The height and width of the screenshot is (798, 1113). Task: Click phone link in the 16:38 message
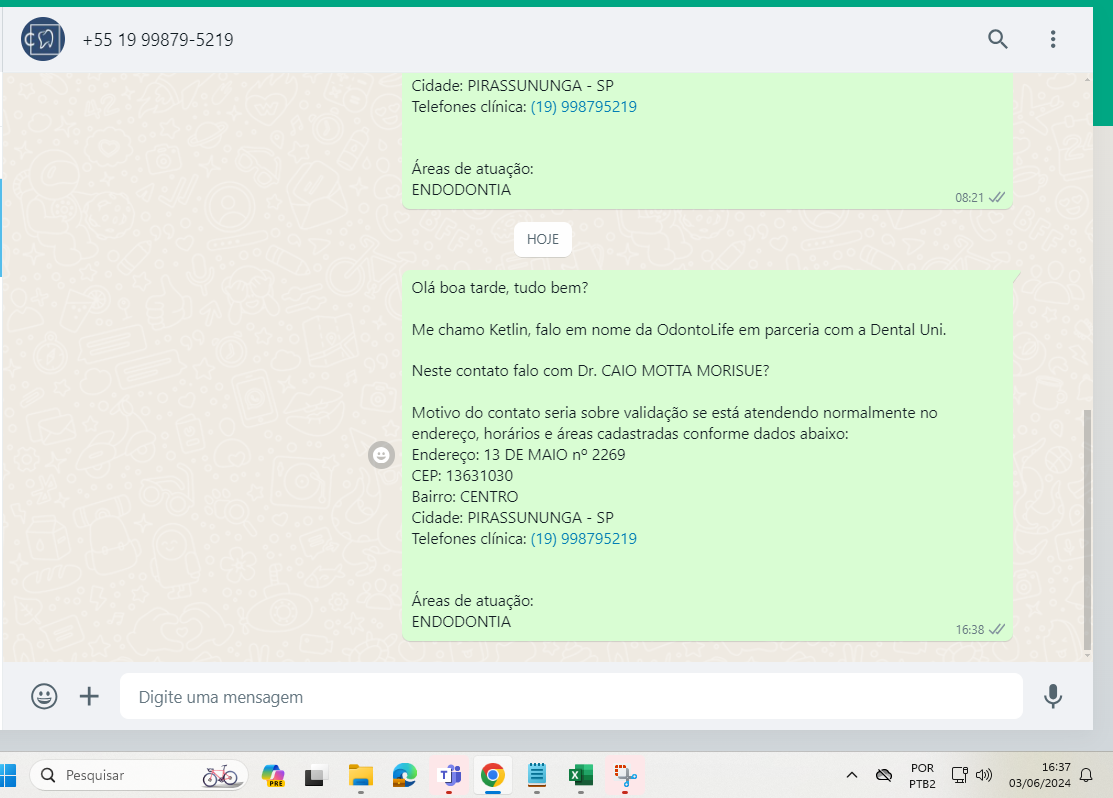pos(583,539)
